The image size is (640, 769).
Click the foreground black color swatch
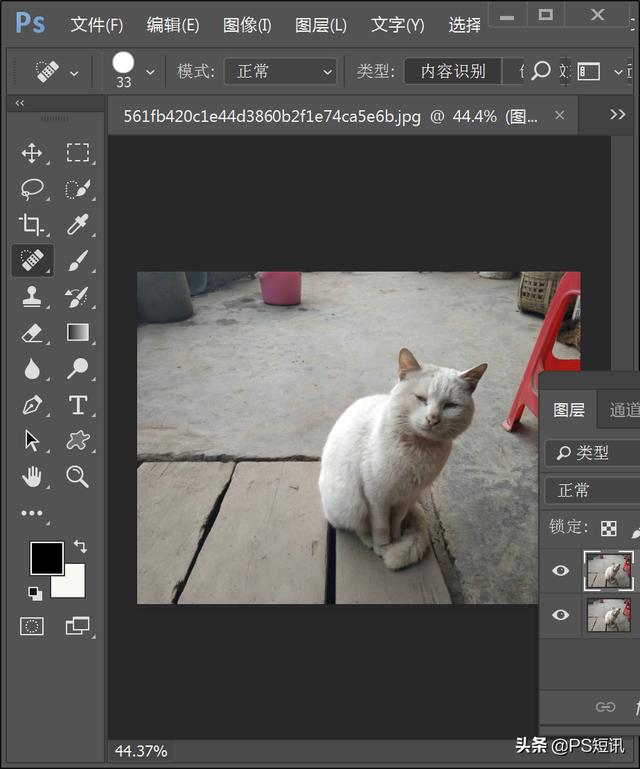click(x=47, y=558)
